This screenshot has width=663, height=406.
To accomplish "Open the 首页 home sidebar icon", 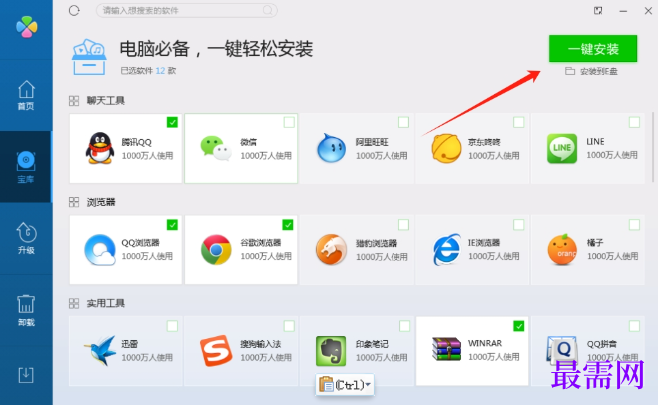I will [x=26, y=95].
